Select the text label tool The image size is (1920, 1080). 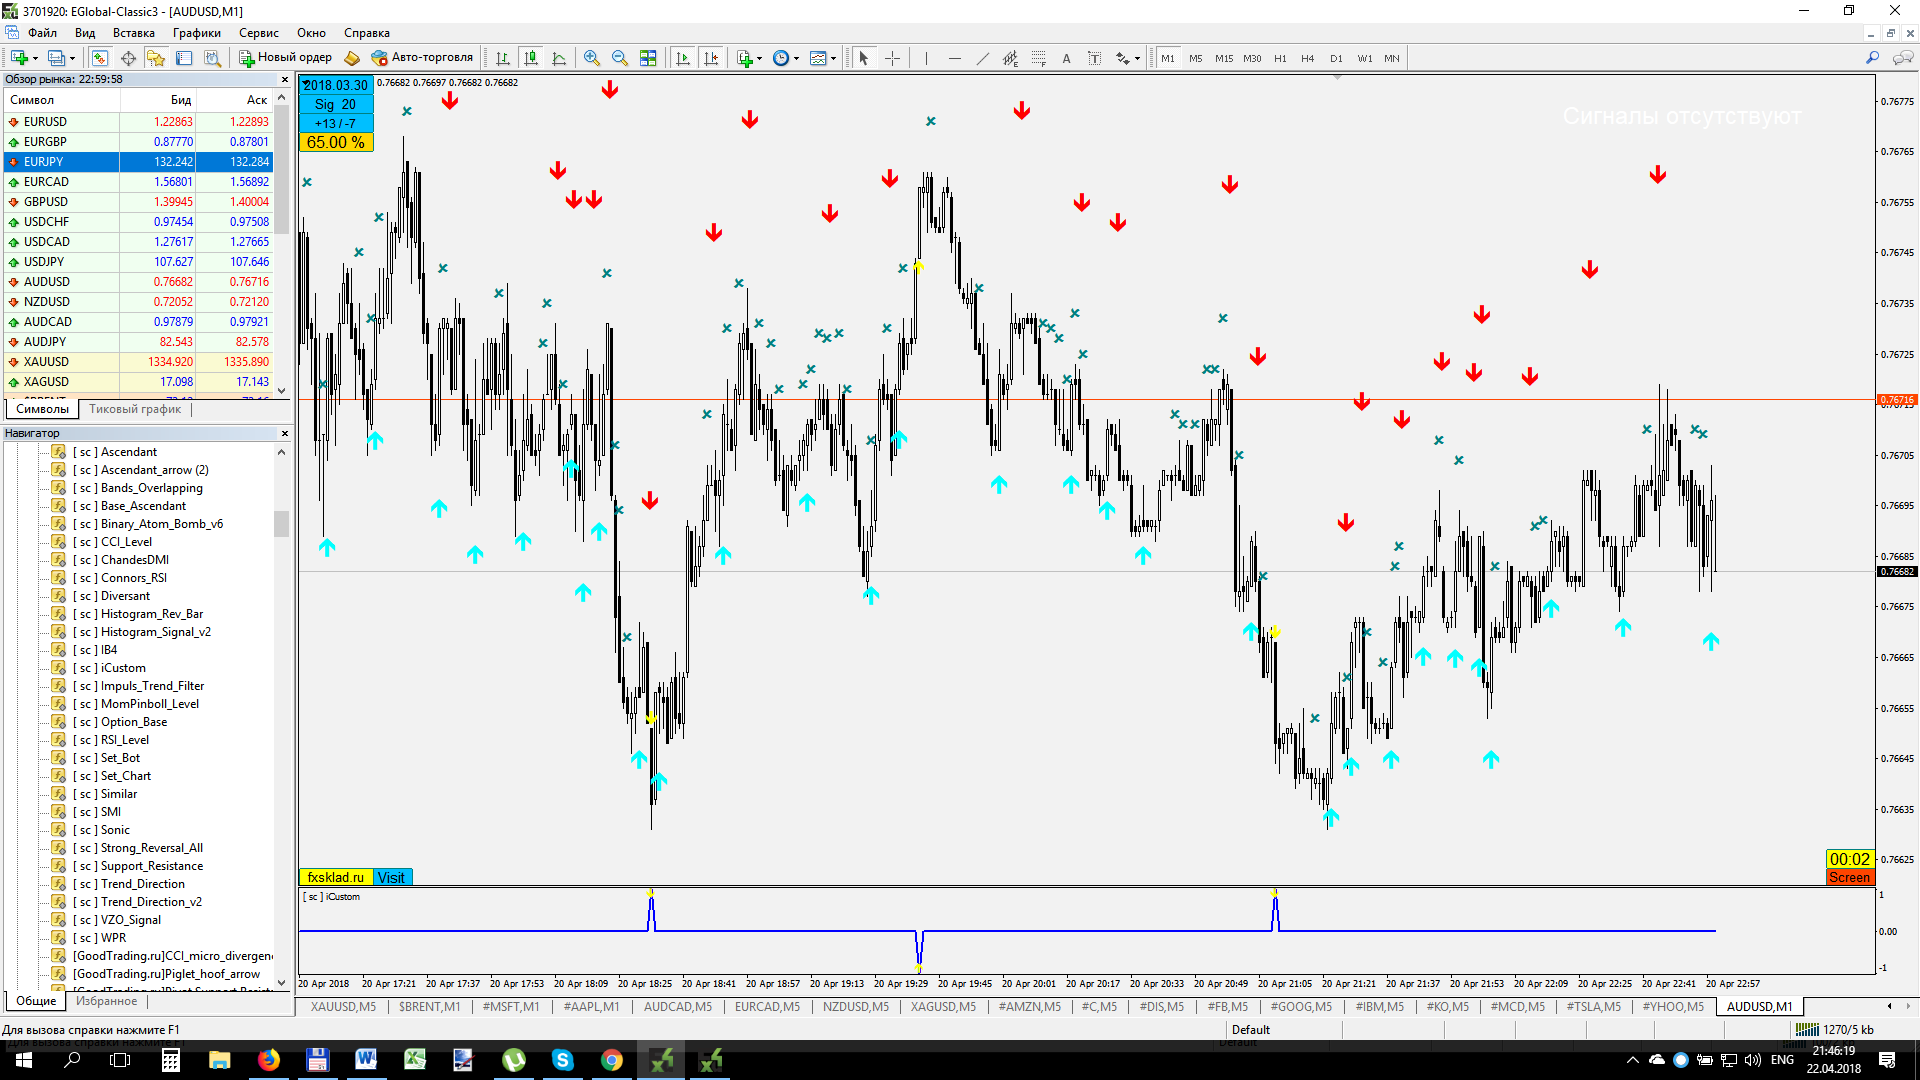click(1095, 58)
